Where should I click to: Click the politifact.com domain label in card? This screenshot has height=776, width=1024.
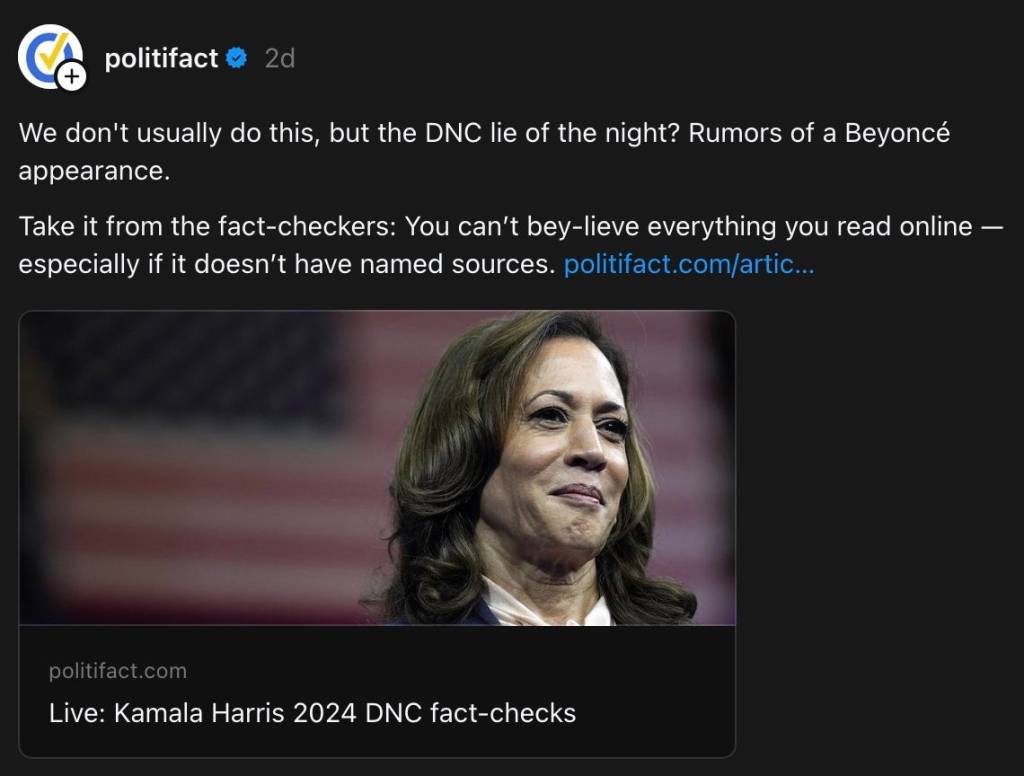point(117,671)
